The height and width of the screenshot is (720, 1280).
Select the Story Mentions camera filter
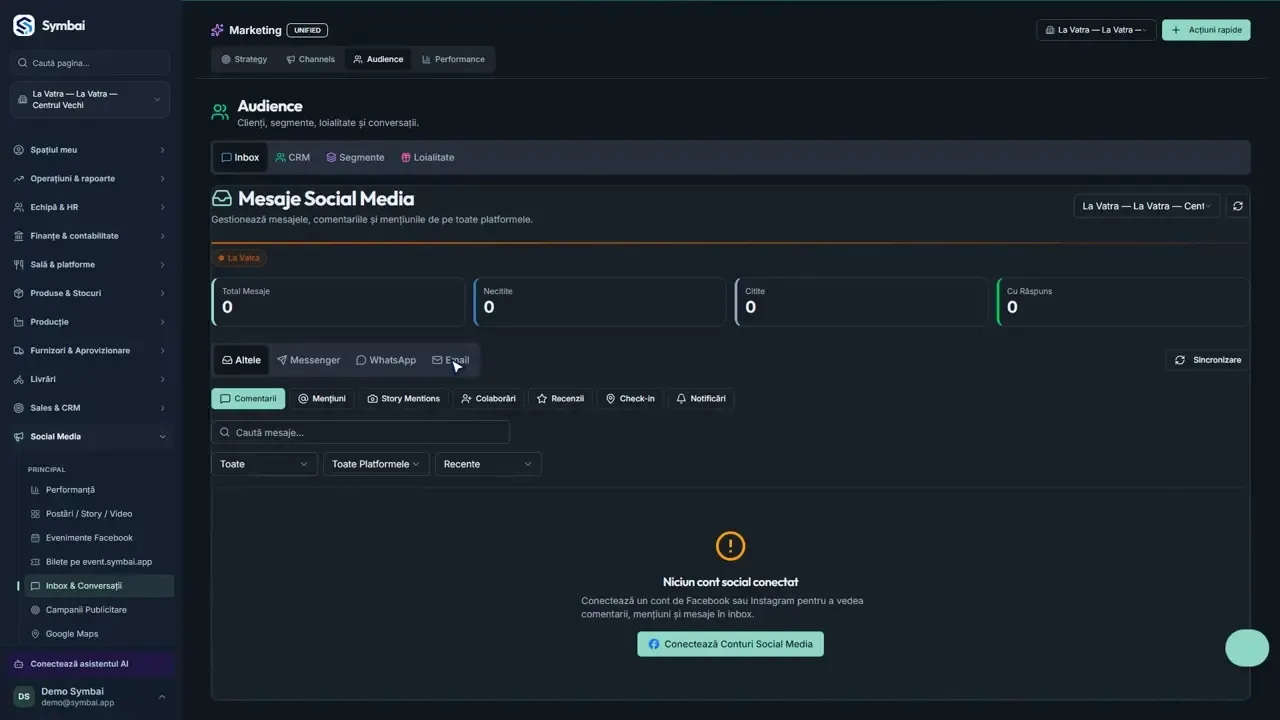403,399
